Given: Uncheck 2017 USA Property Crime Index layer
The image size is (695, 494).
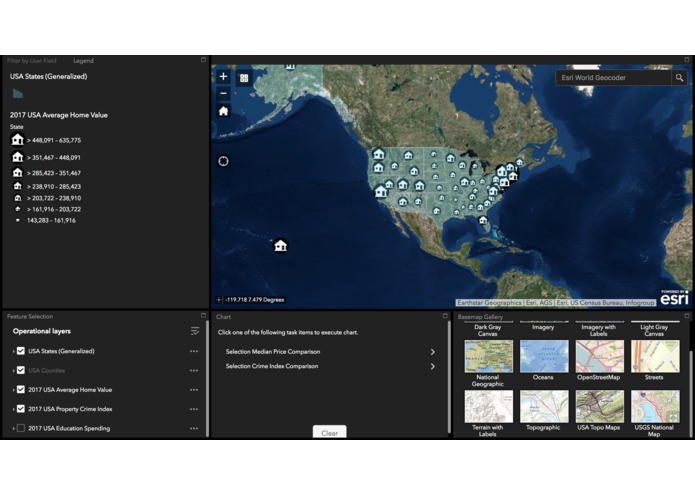Looking at the screenshot, I should (21, 409).
